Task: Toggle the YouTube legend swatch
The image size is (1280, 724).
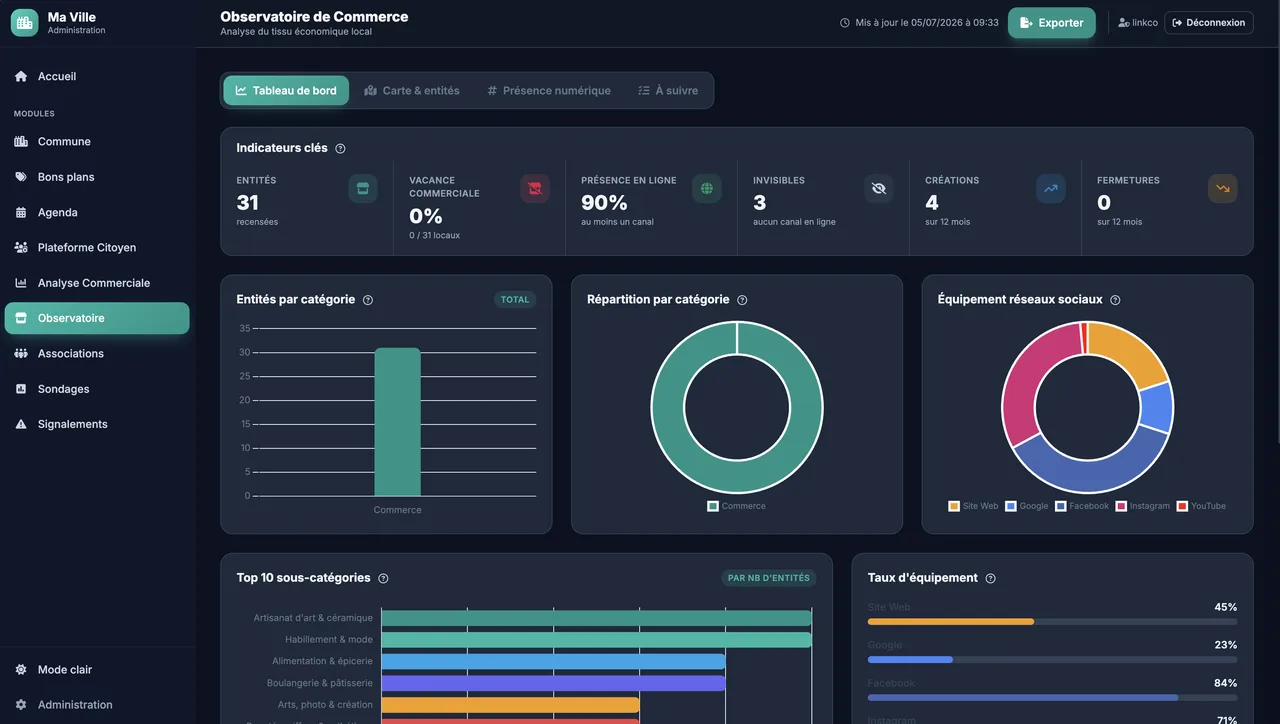Action: (1183, 506)
